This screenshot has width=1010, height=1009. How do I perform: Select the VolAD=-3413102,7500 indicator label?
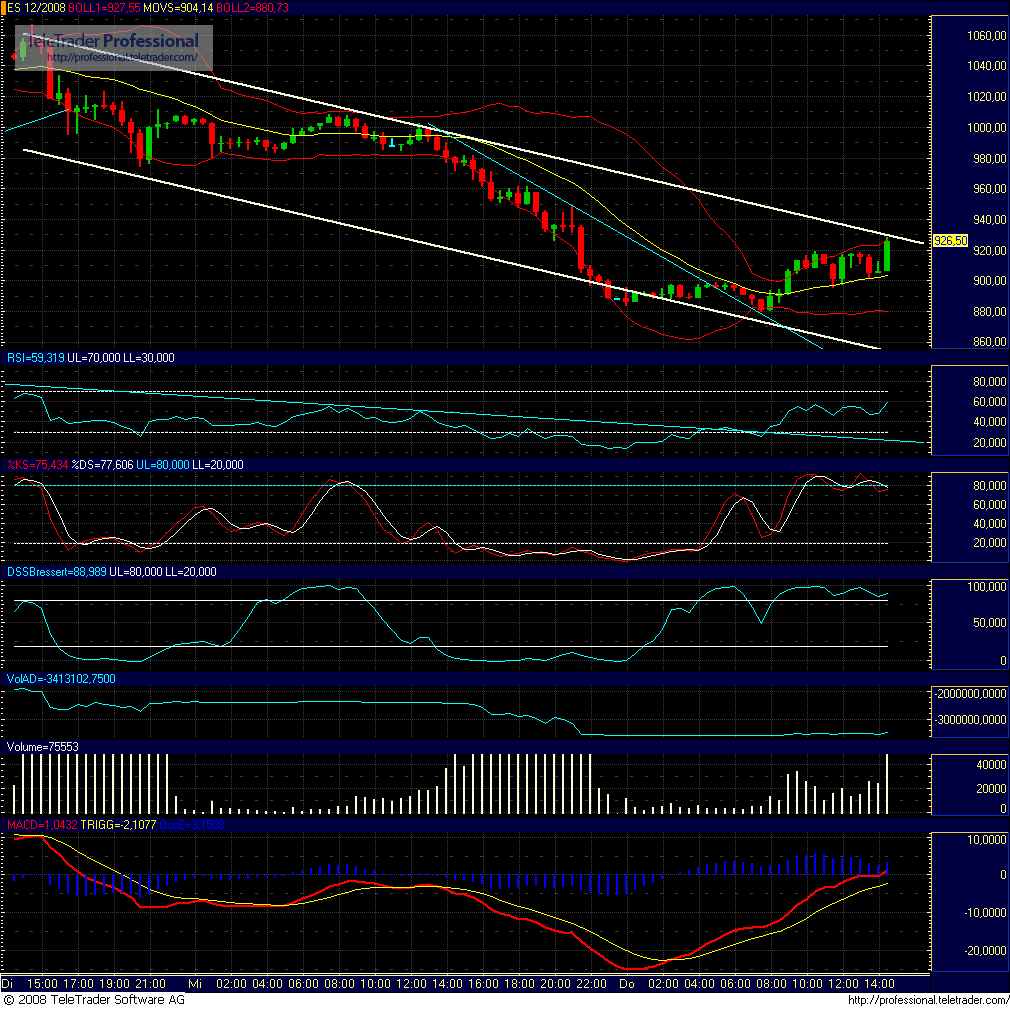pyautogui.click(x=61, y=678)
